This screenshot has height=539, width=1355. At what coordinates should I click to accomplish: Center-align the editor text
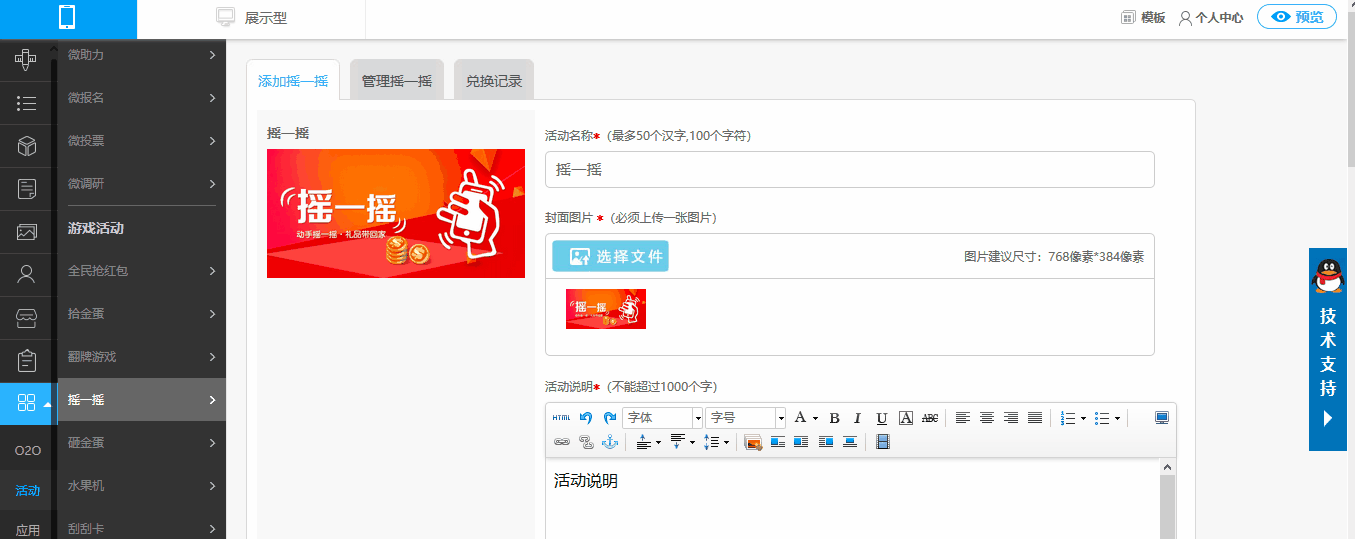click(x=987, y=418)
